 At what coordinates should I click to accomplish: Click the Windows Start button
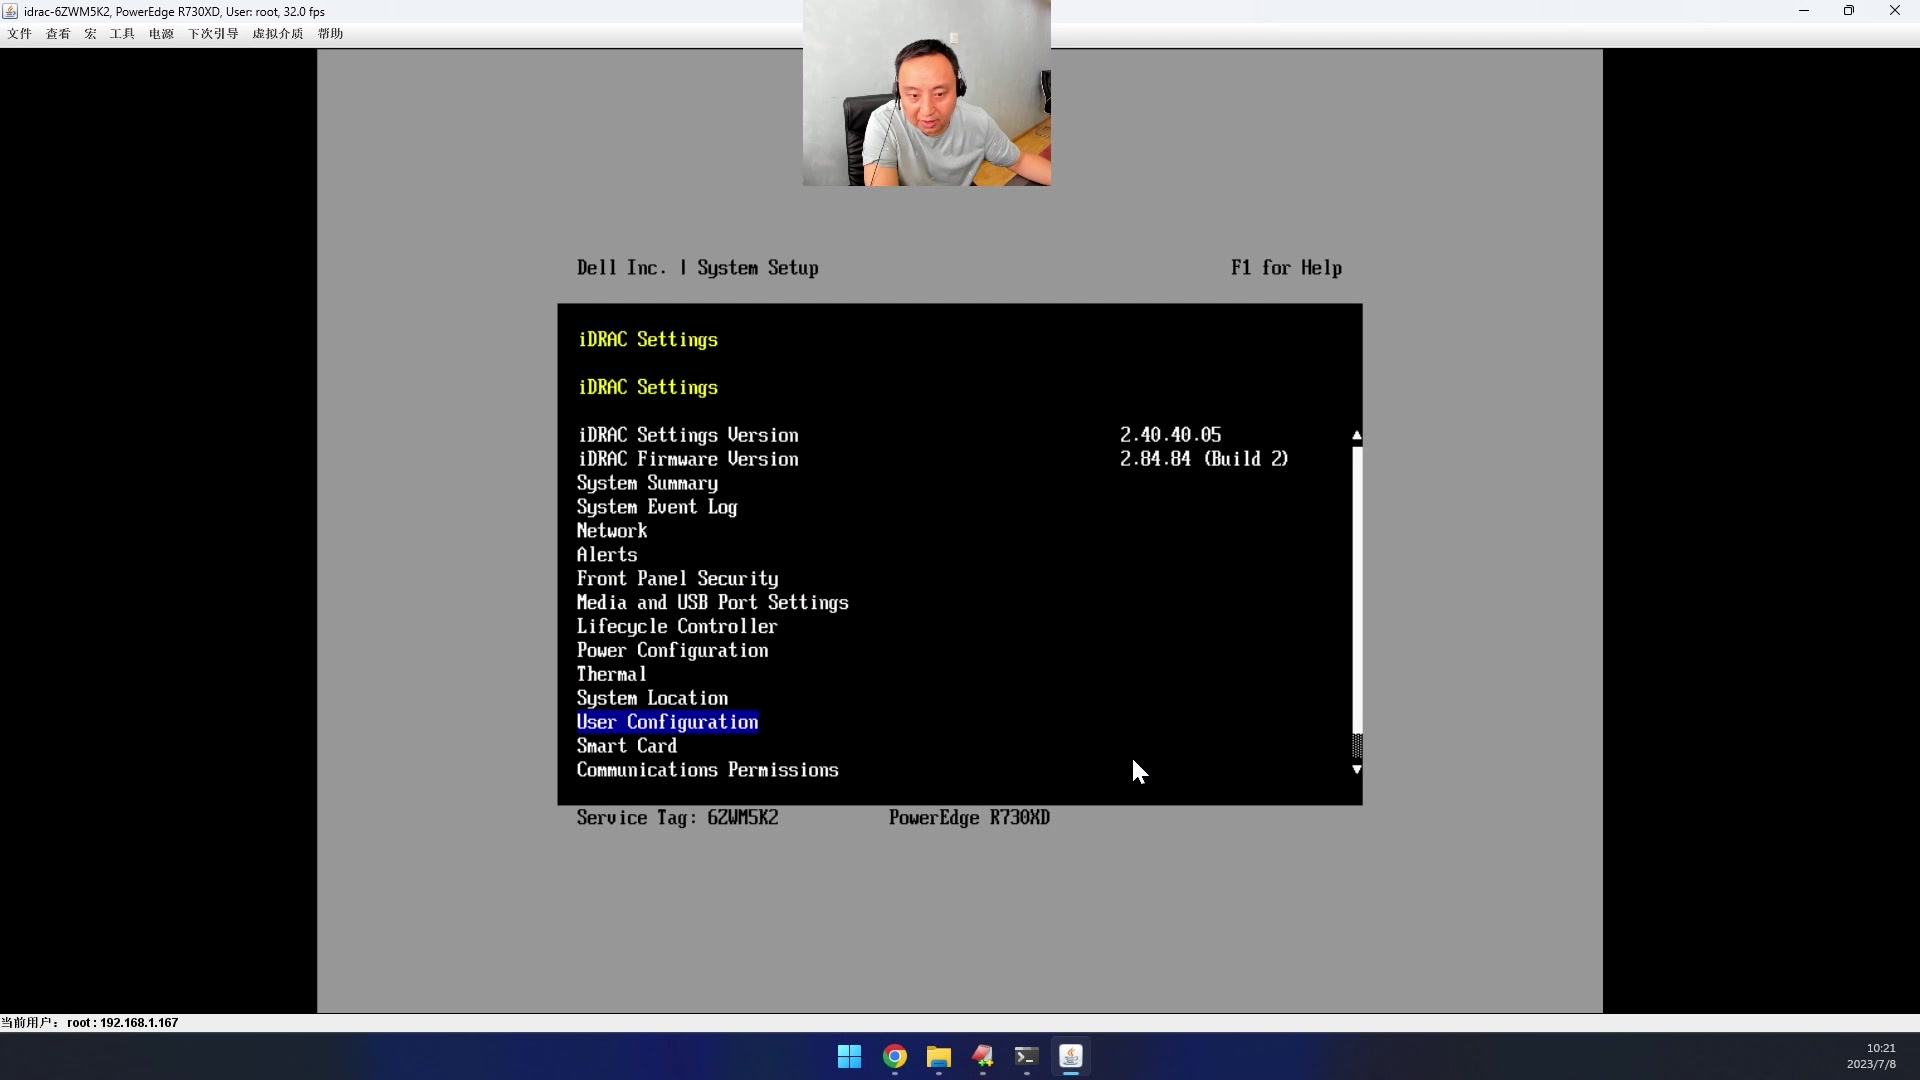click(850, 1057)
